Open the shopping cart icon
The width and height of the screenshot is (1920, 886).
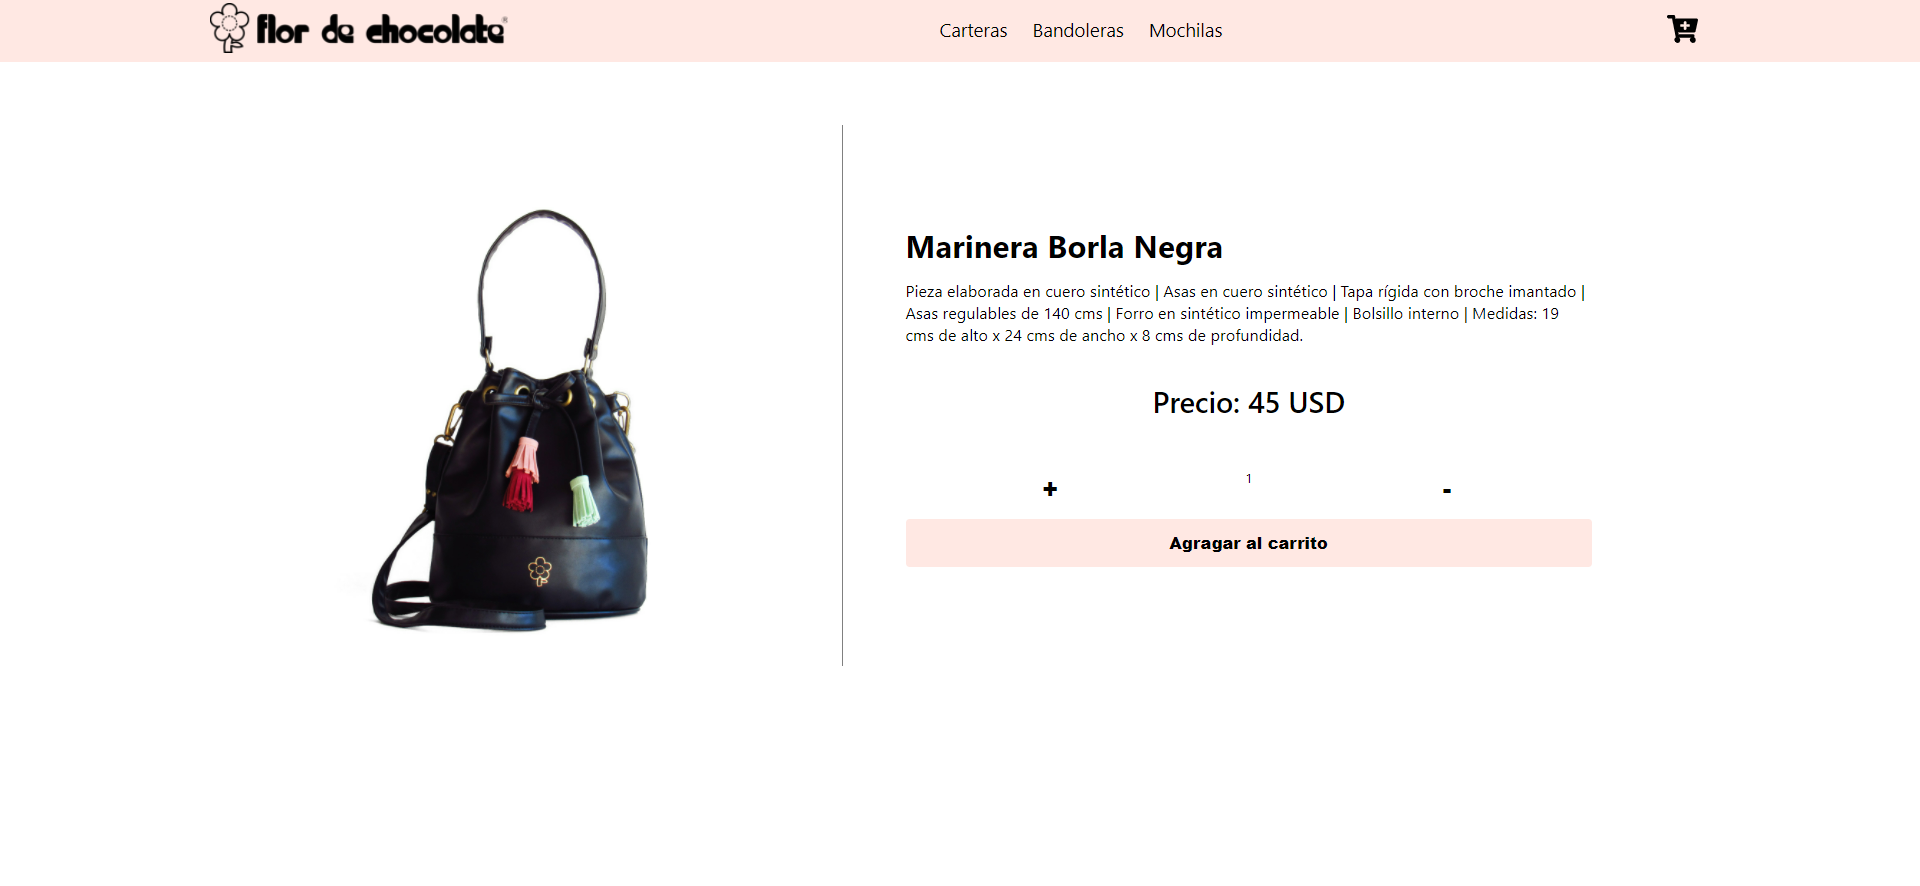click(x=1682, y=29)
